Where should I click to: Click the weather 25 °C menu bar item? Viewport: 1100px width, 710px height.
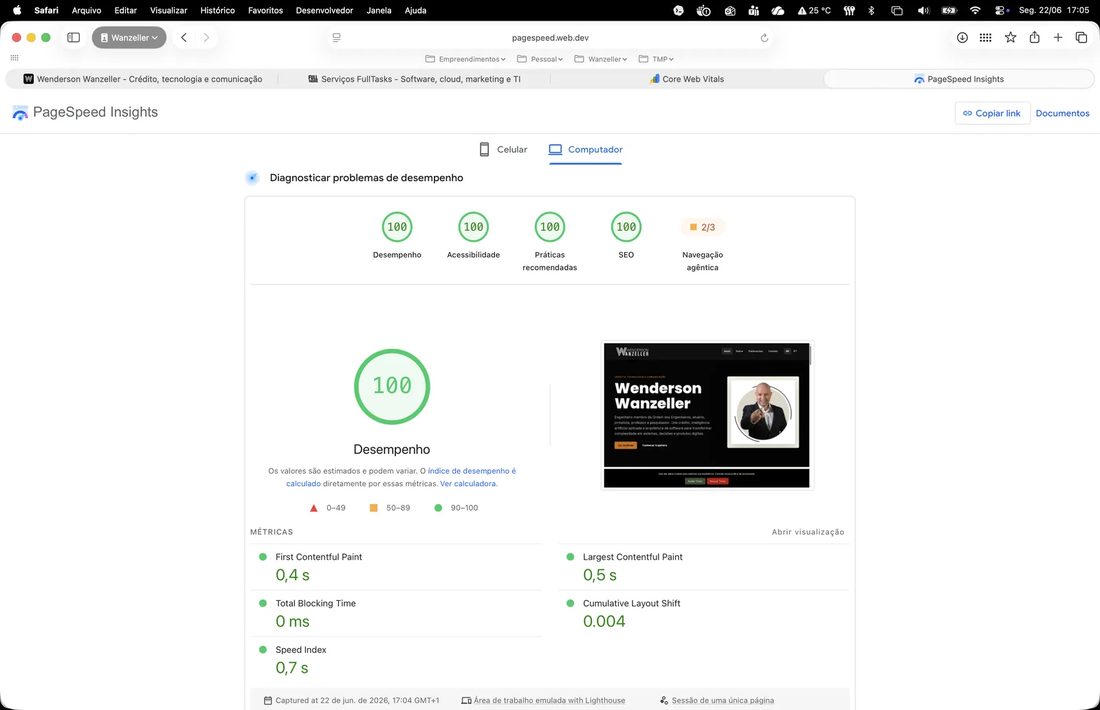tap(814, 11)
